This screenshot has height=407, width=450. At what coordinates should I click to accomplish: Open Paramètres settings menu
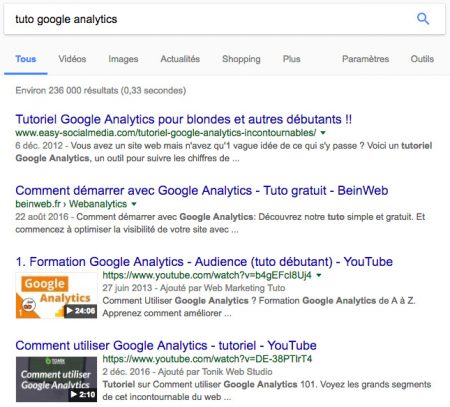pyautogui.click(x=365, y=59)
